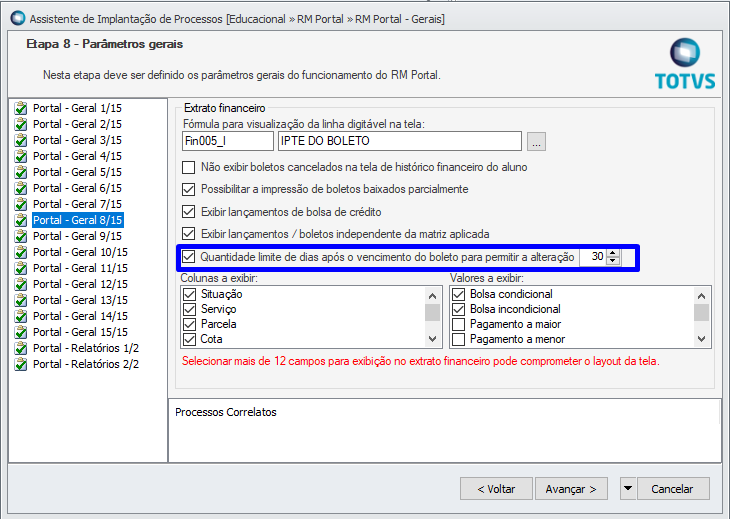Screen dimensions: 730x519
Task: Open Portal - Relatórios 1/2 step
Action: click(x=86, y=348)
